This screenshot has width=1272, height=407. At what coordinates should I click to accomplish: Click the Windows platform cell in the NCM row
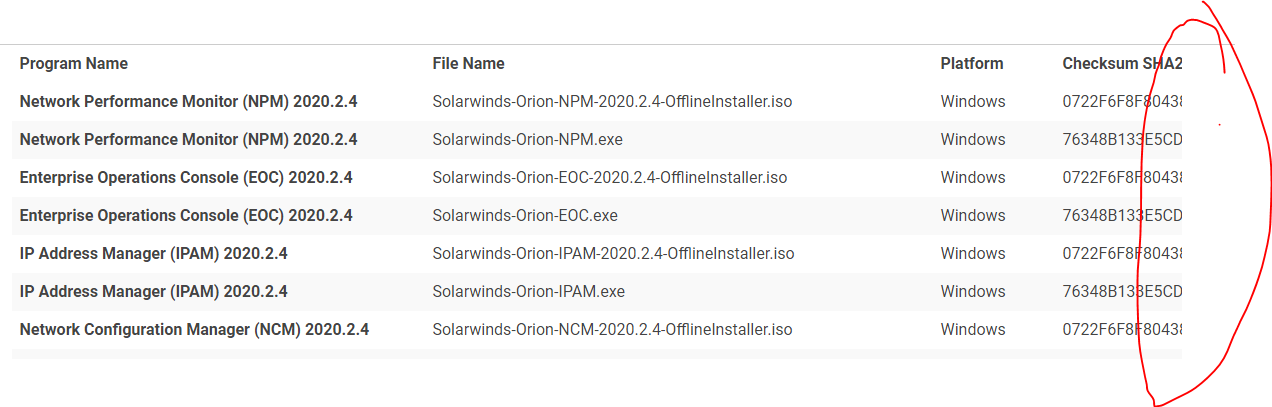coord(973,330)
